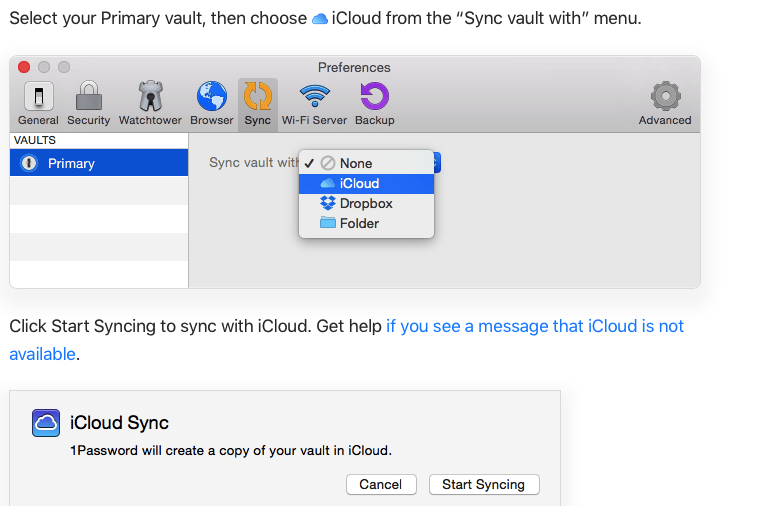Choose Dropbox from sync menu
This screenshot has width=758, height=506.
click(366, 203)
